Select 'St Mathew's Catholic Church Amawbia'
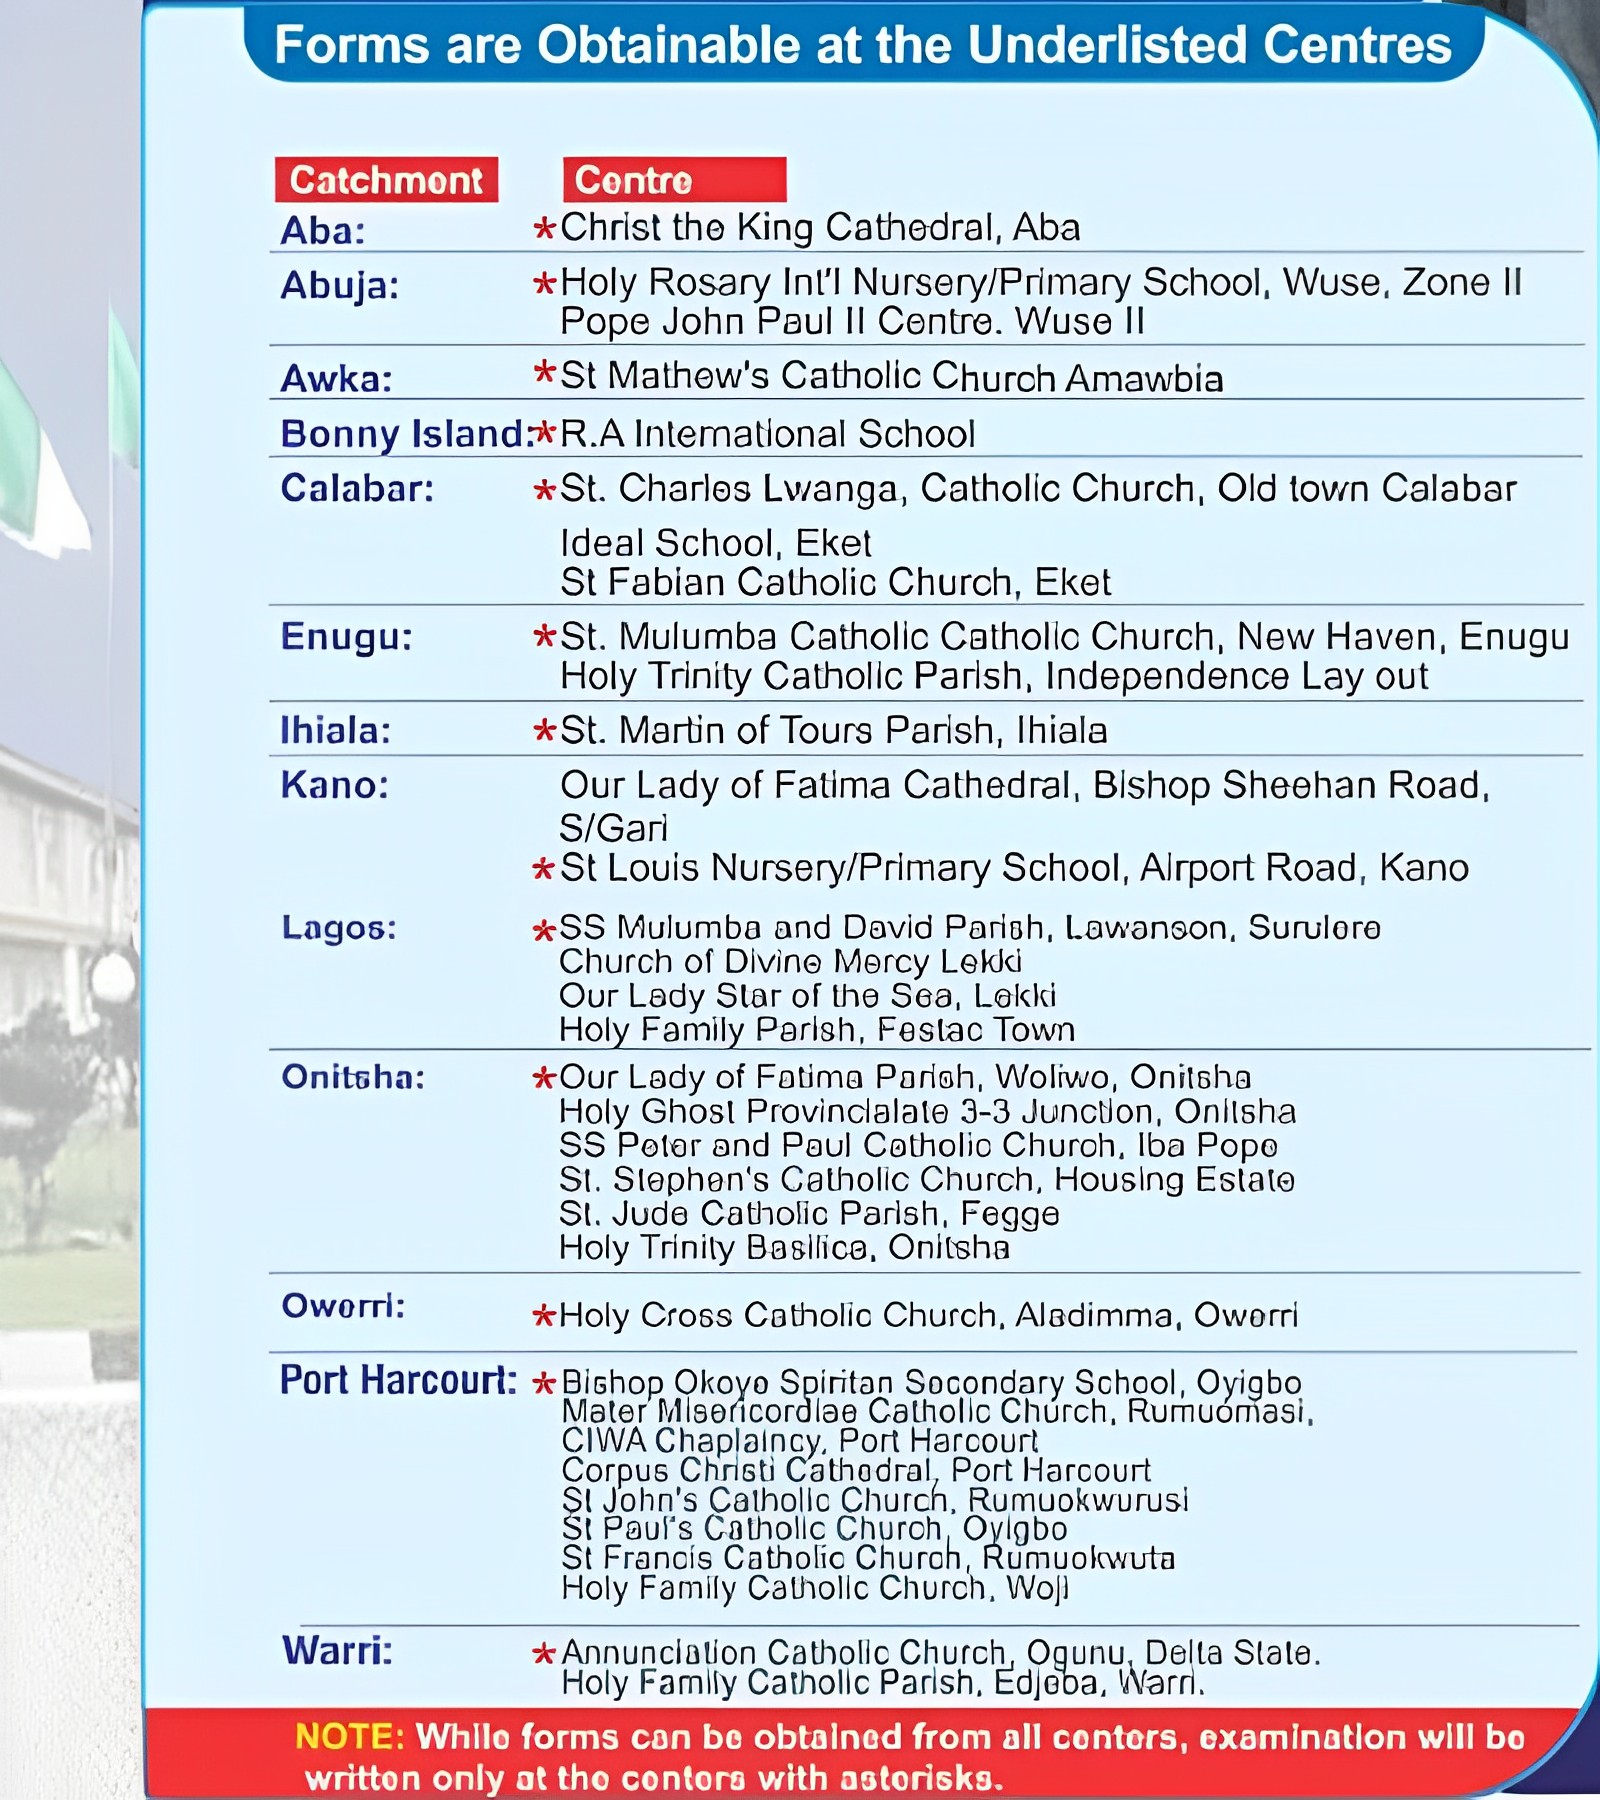 [891, 377]
